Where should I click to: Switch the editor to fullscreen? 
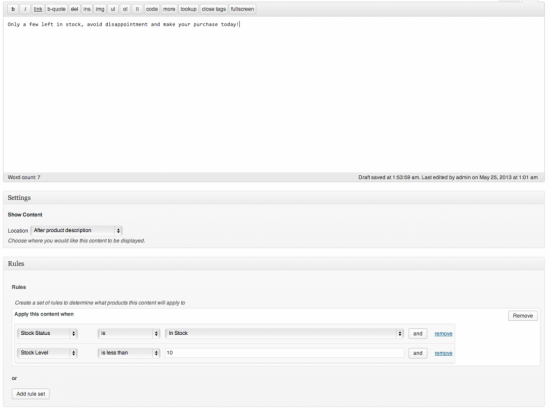pos(242,9)
